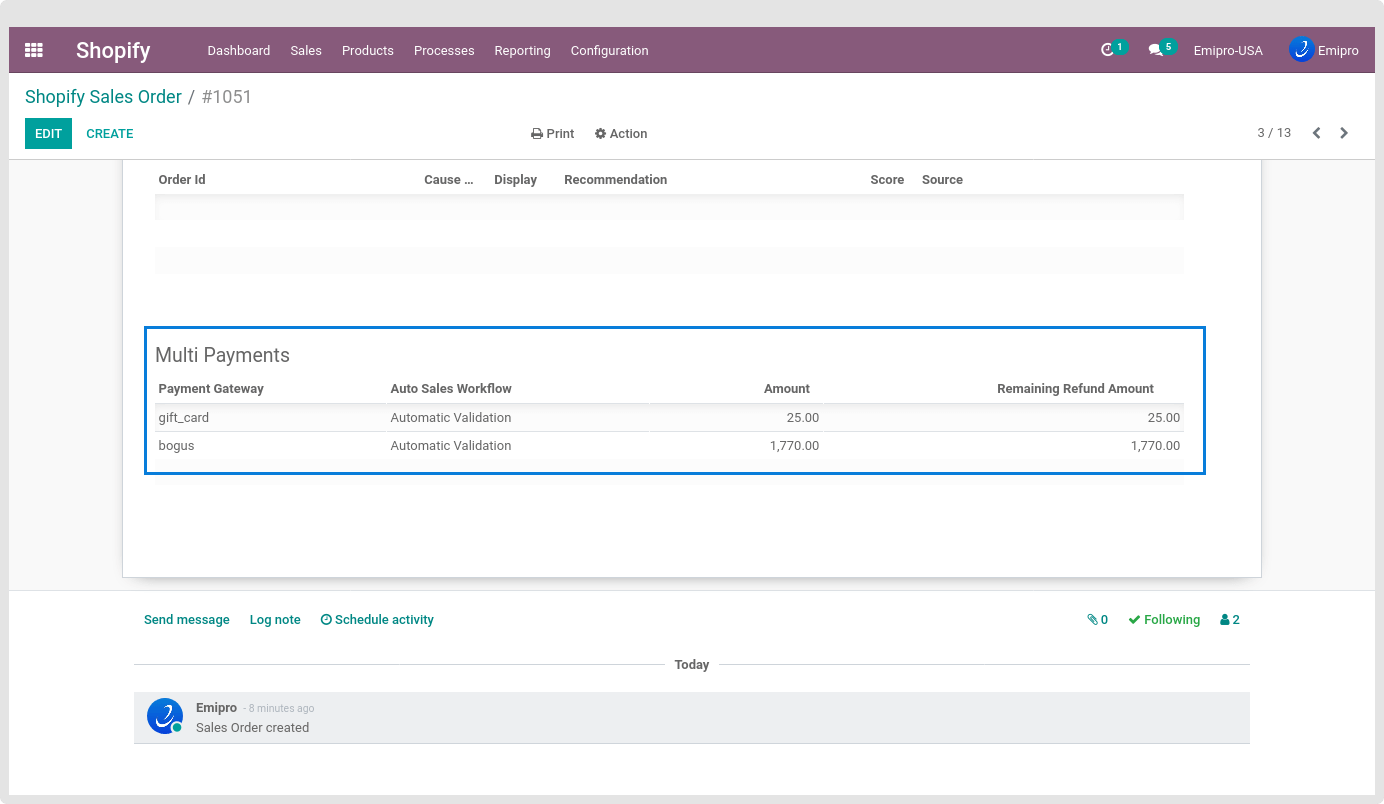Navigate to Shopify Sales Order breadcrumb
The width and height of the screenshot is (1384, 804).
click(103, 97)
